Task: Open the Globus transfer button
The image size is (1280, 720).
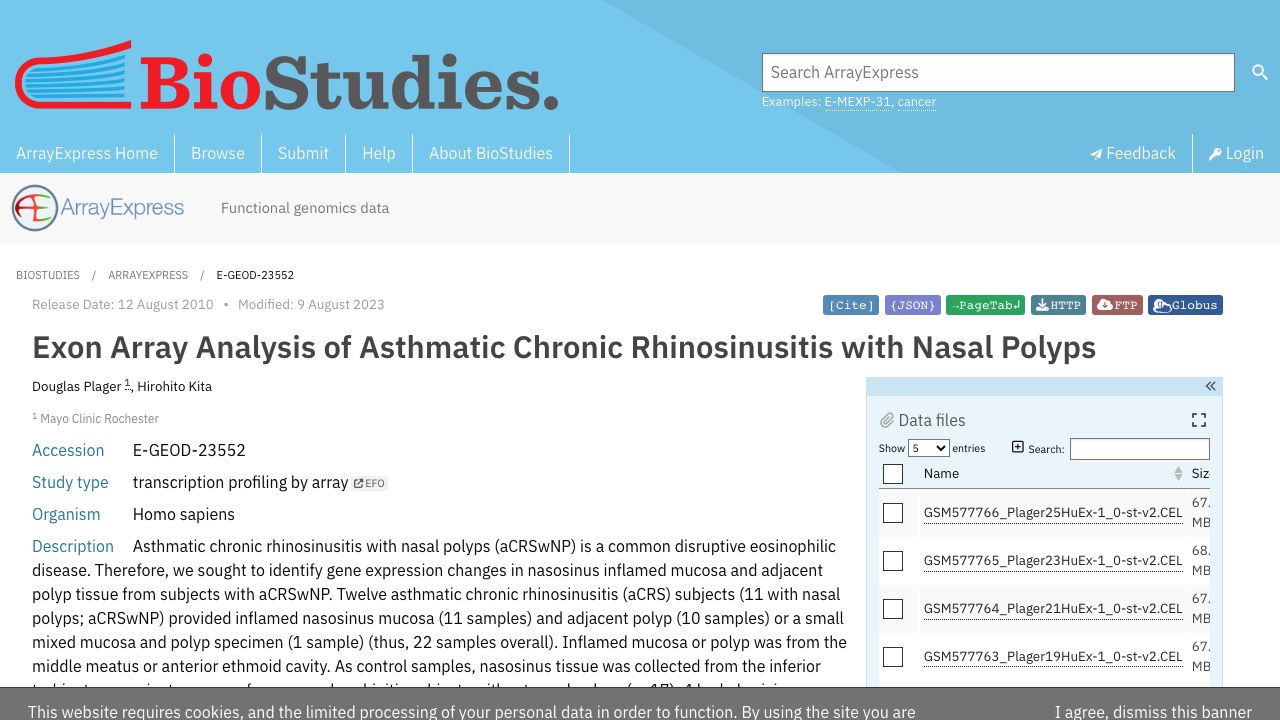Action: 1185,305
